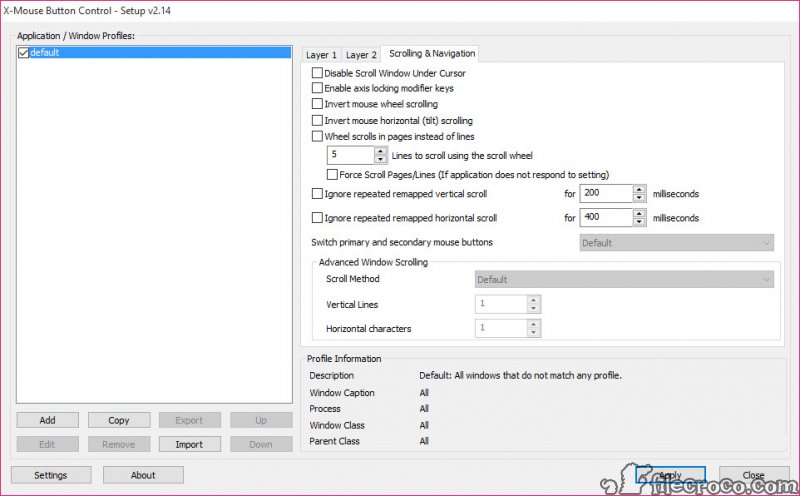
Task: Enable Disable Scroll Window Under Cursor
Action: [x=317, y=73]
